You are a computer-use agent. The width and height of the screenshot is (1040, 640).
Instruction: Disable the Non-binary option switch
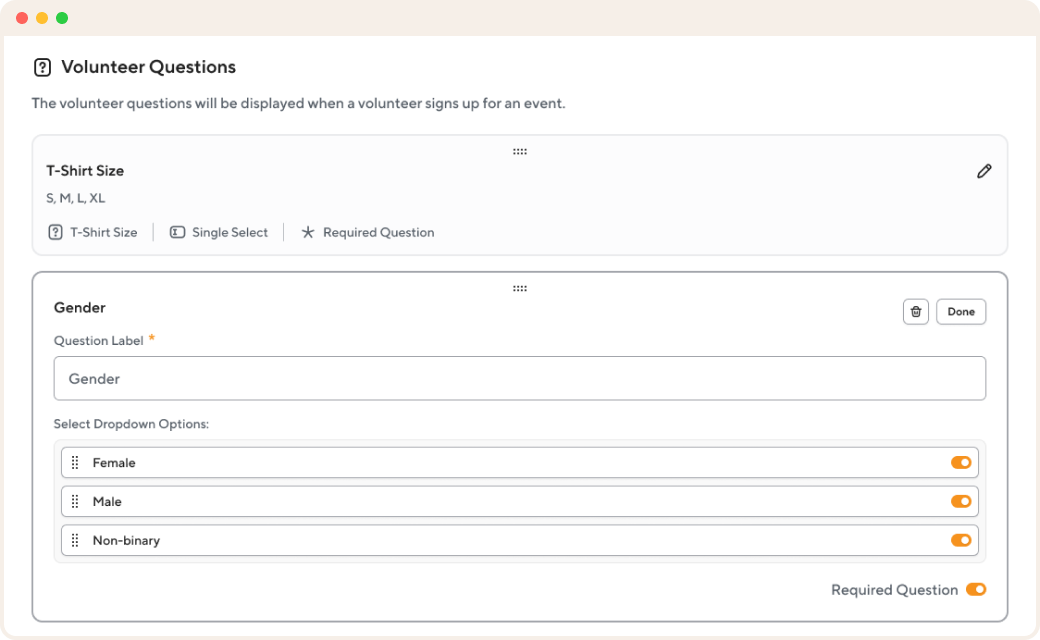click(x=961, y=541)
